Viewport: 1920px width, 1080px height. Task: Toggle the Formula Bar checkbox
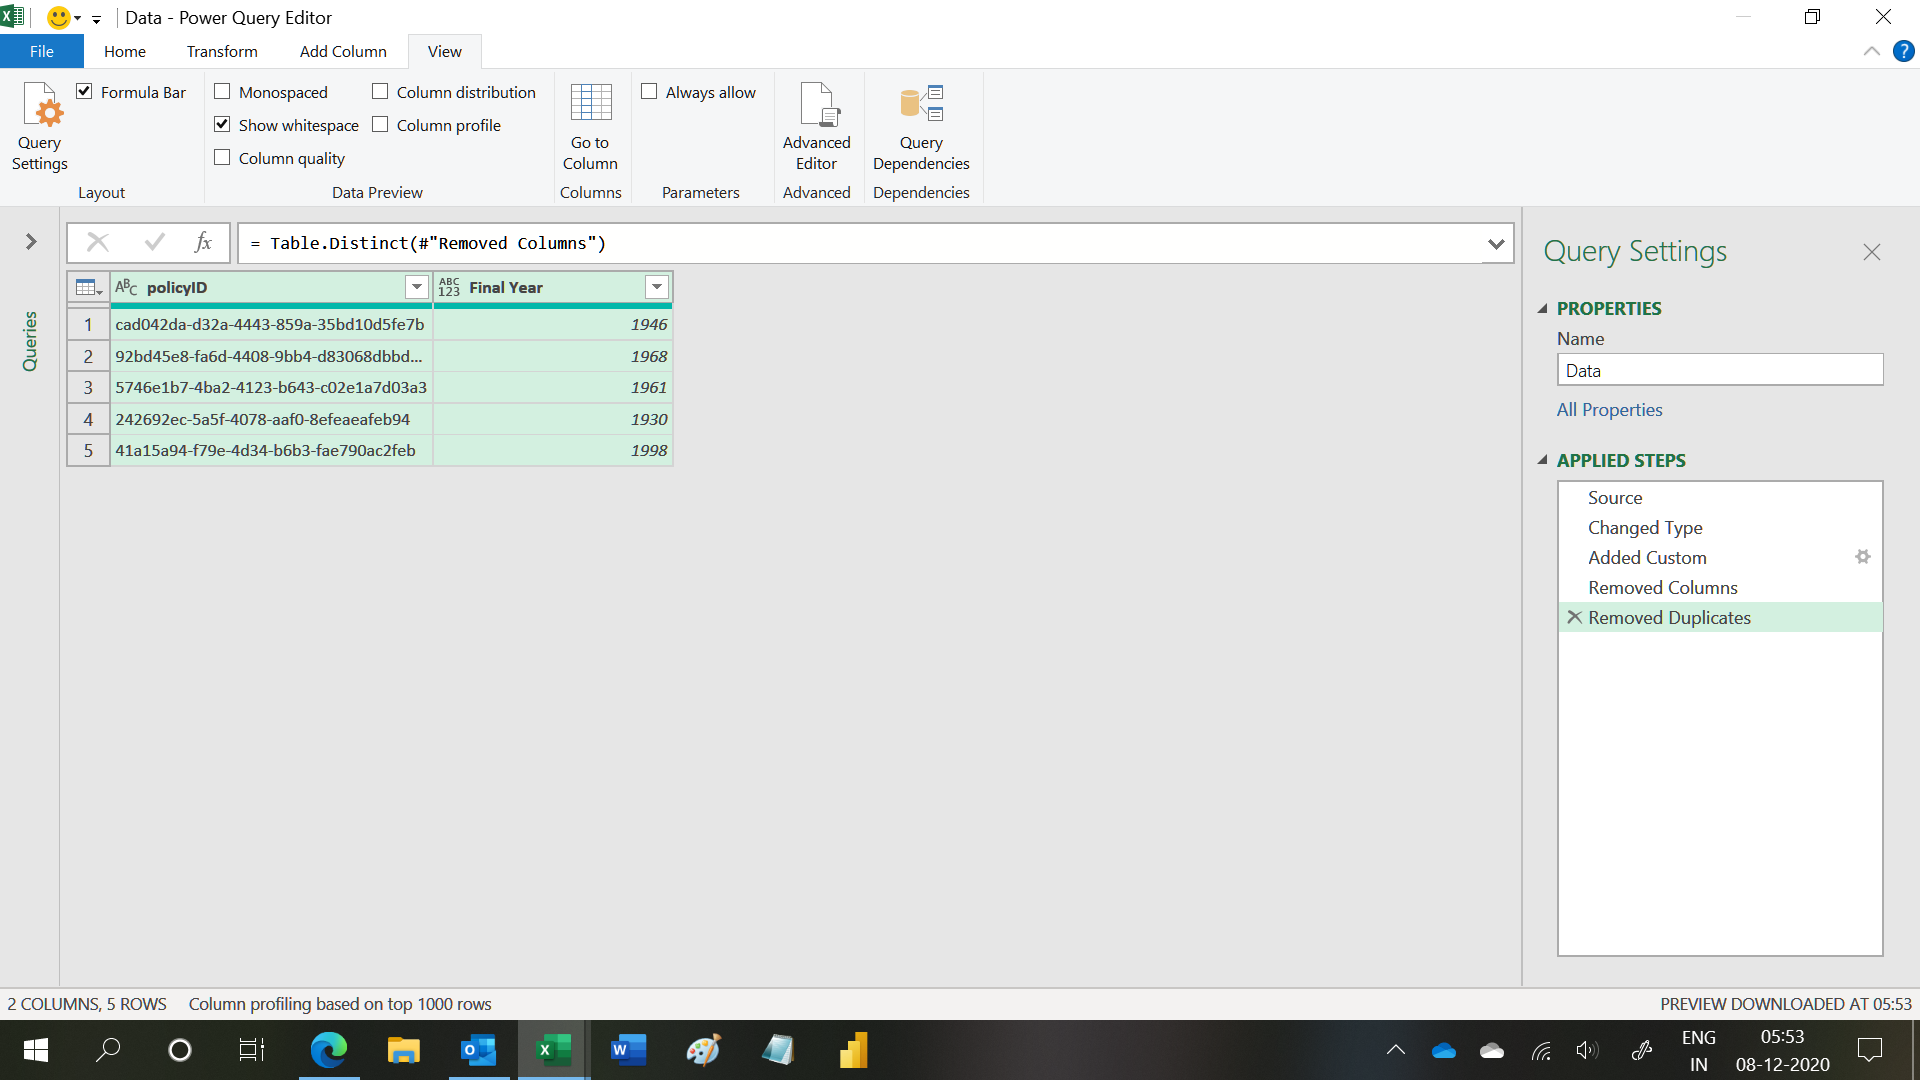(x=85, y=91)
